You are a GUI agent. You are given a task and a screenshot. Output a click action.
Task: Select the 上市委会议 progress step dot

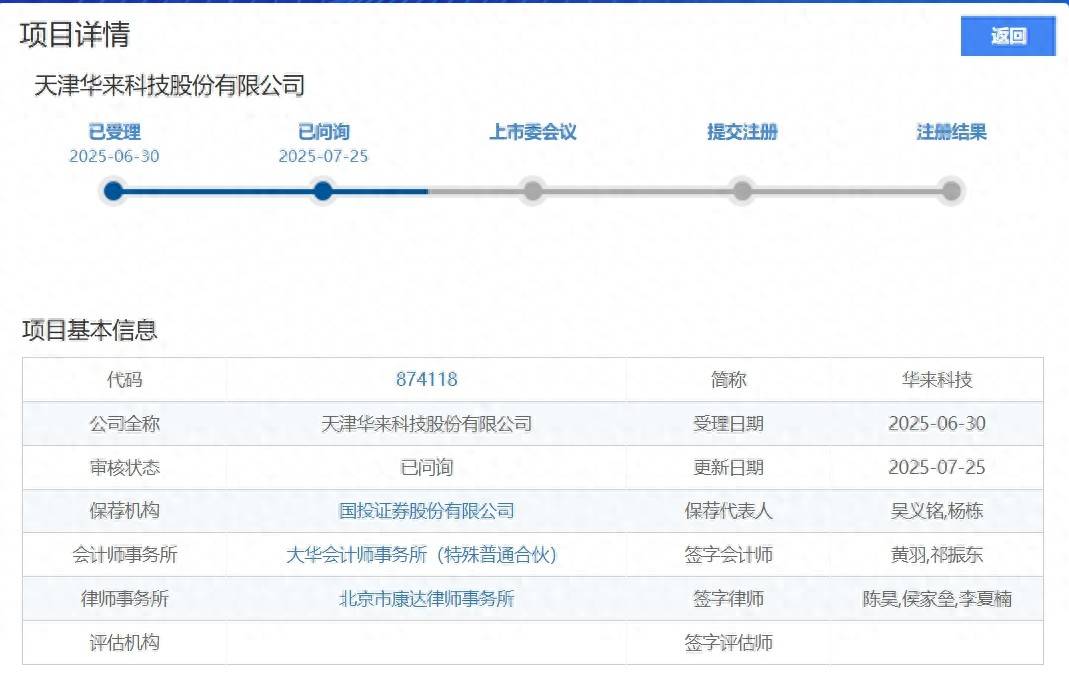tap(533, 191)
